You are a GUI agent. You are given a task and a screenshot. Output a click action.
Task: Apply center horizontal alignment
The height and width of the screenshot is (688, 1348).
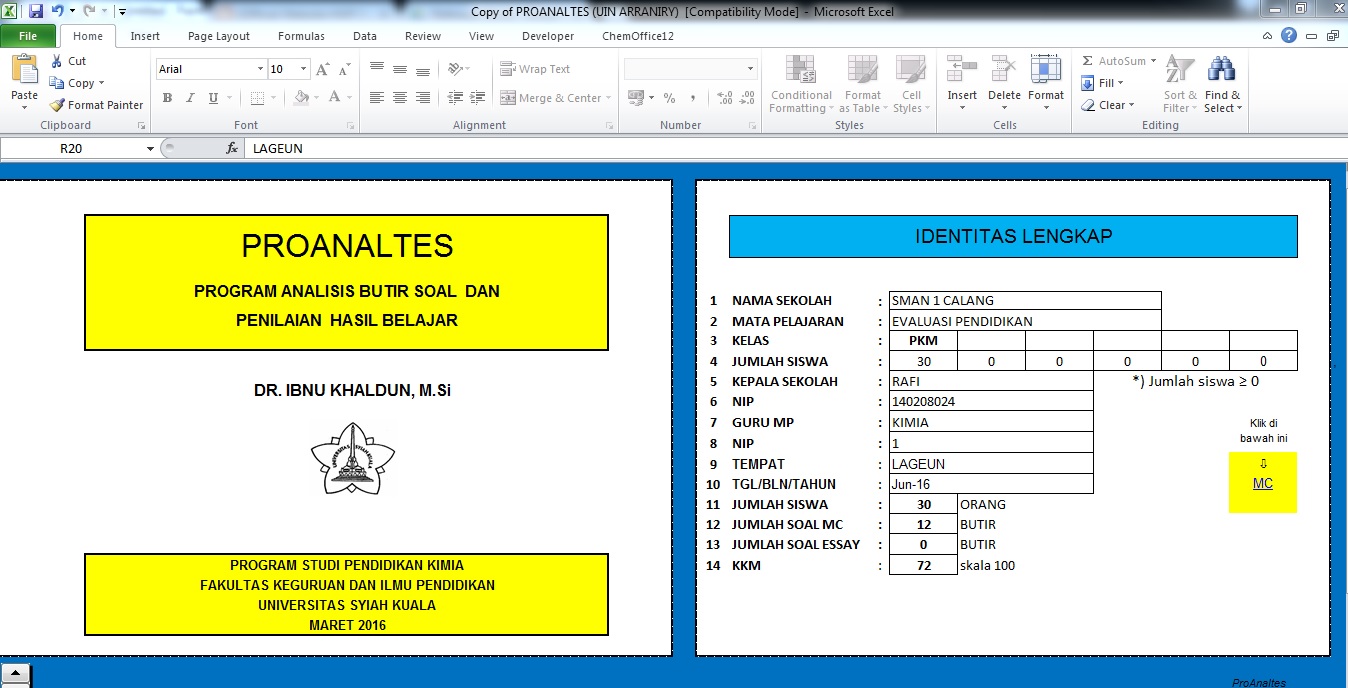400,98
